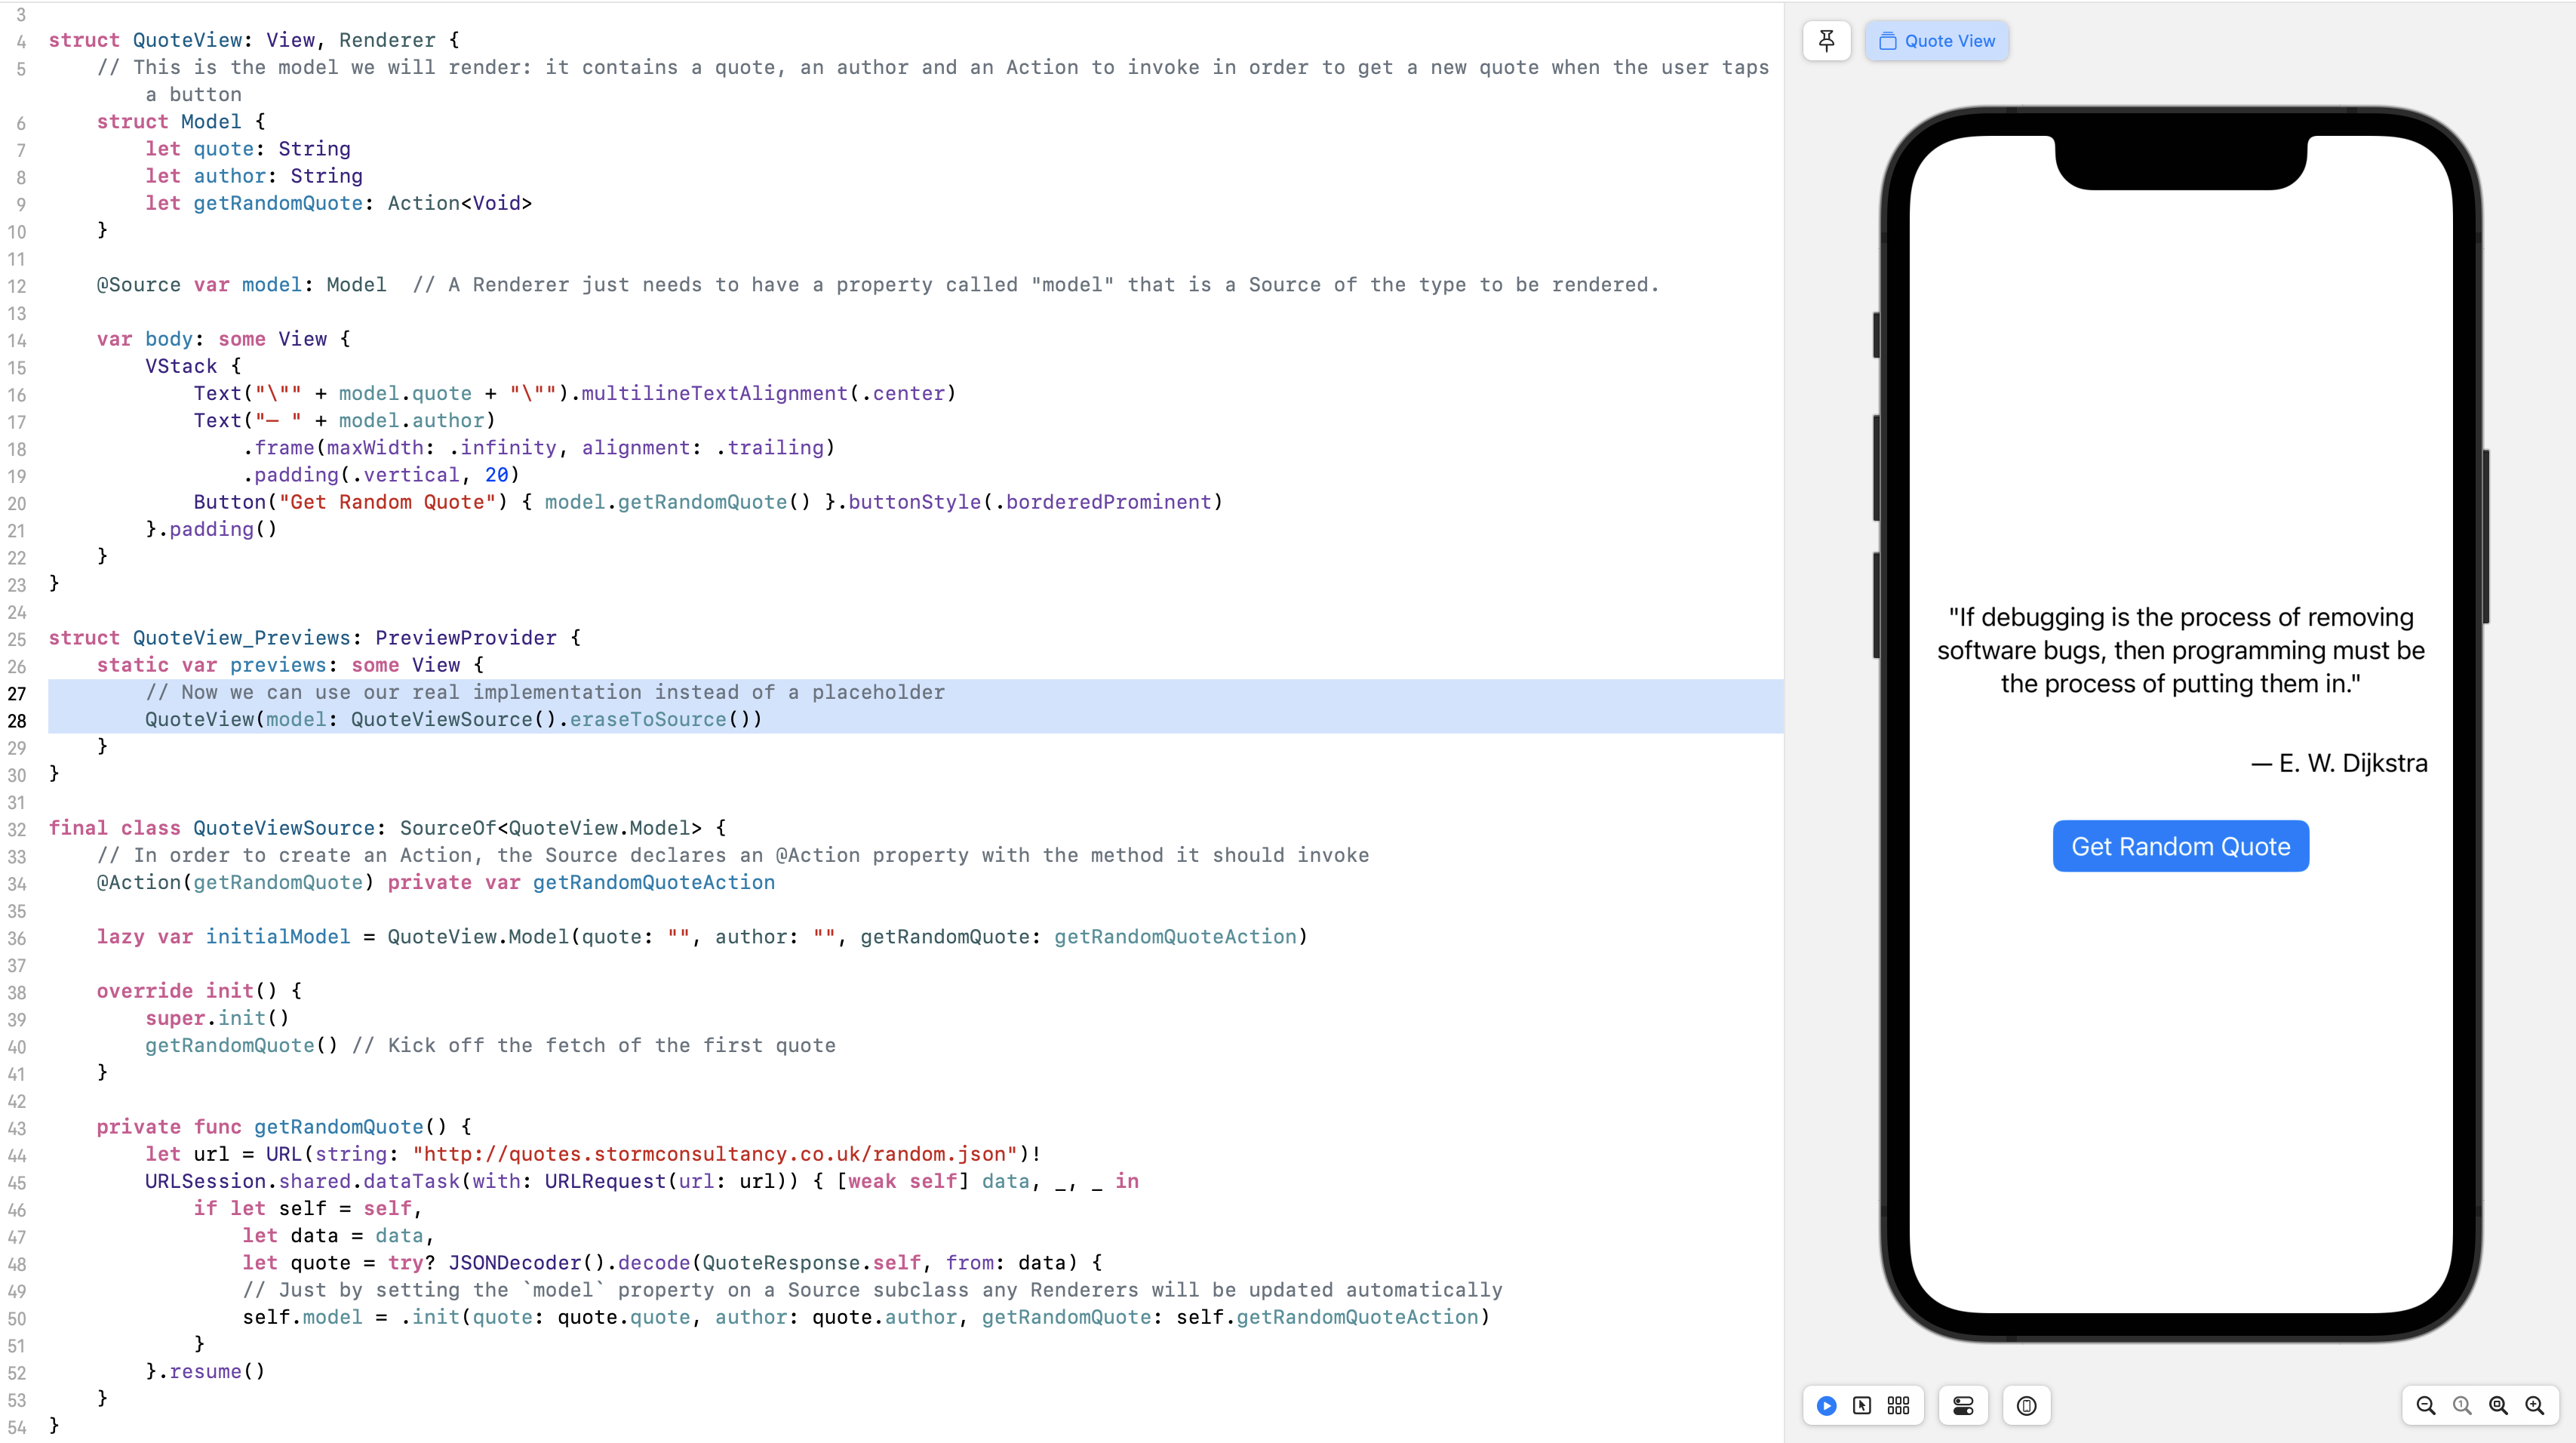Zoom preview to 100 percent
Viewport: 2576px width, 1443px height.
(x=2462, y=1405)
